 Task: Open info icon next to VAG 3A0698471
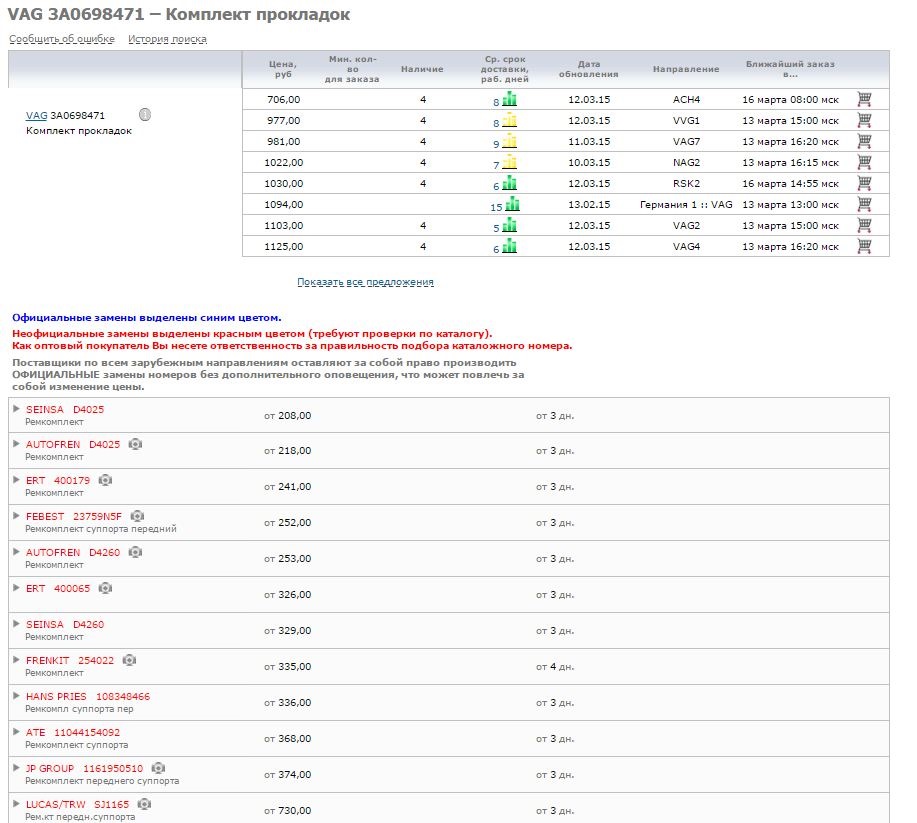tap(145, 114)
